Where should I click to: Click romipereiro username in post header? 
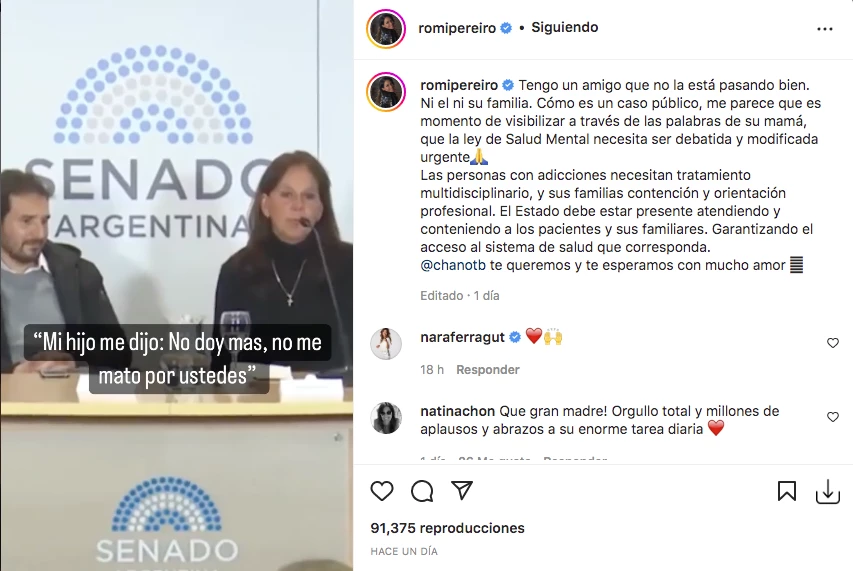[457, 28]
